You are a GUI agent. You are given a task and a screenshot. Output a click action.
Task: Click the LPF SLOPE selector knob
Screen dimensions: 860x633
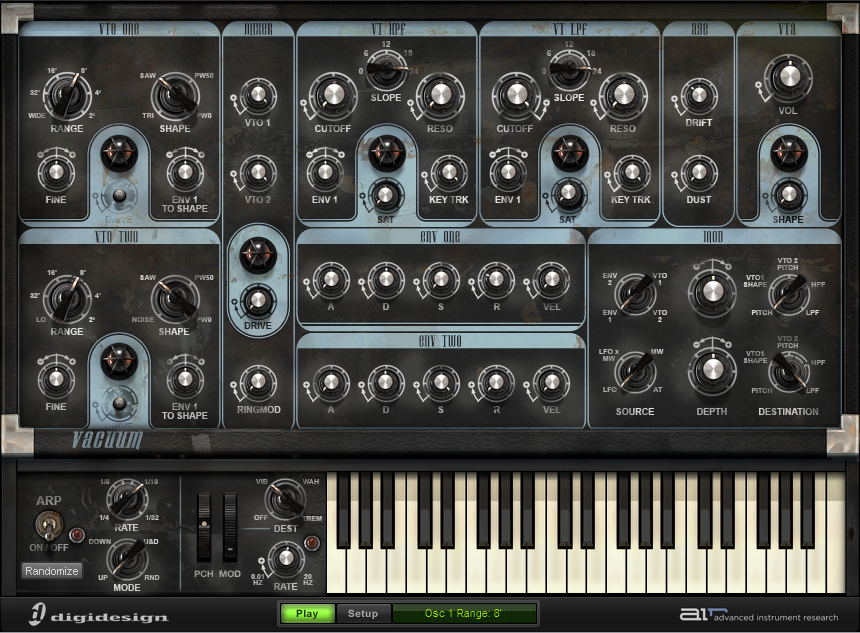[569, 70]
